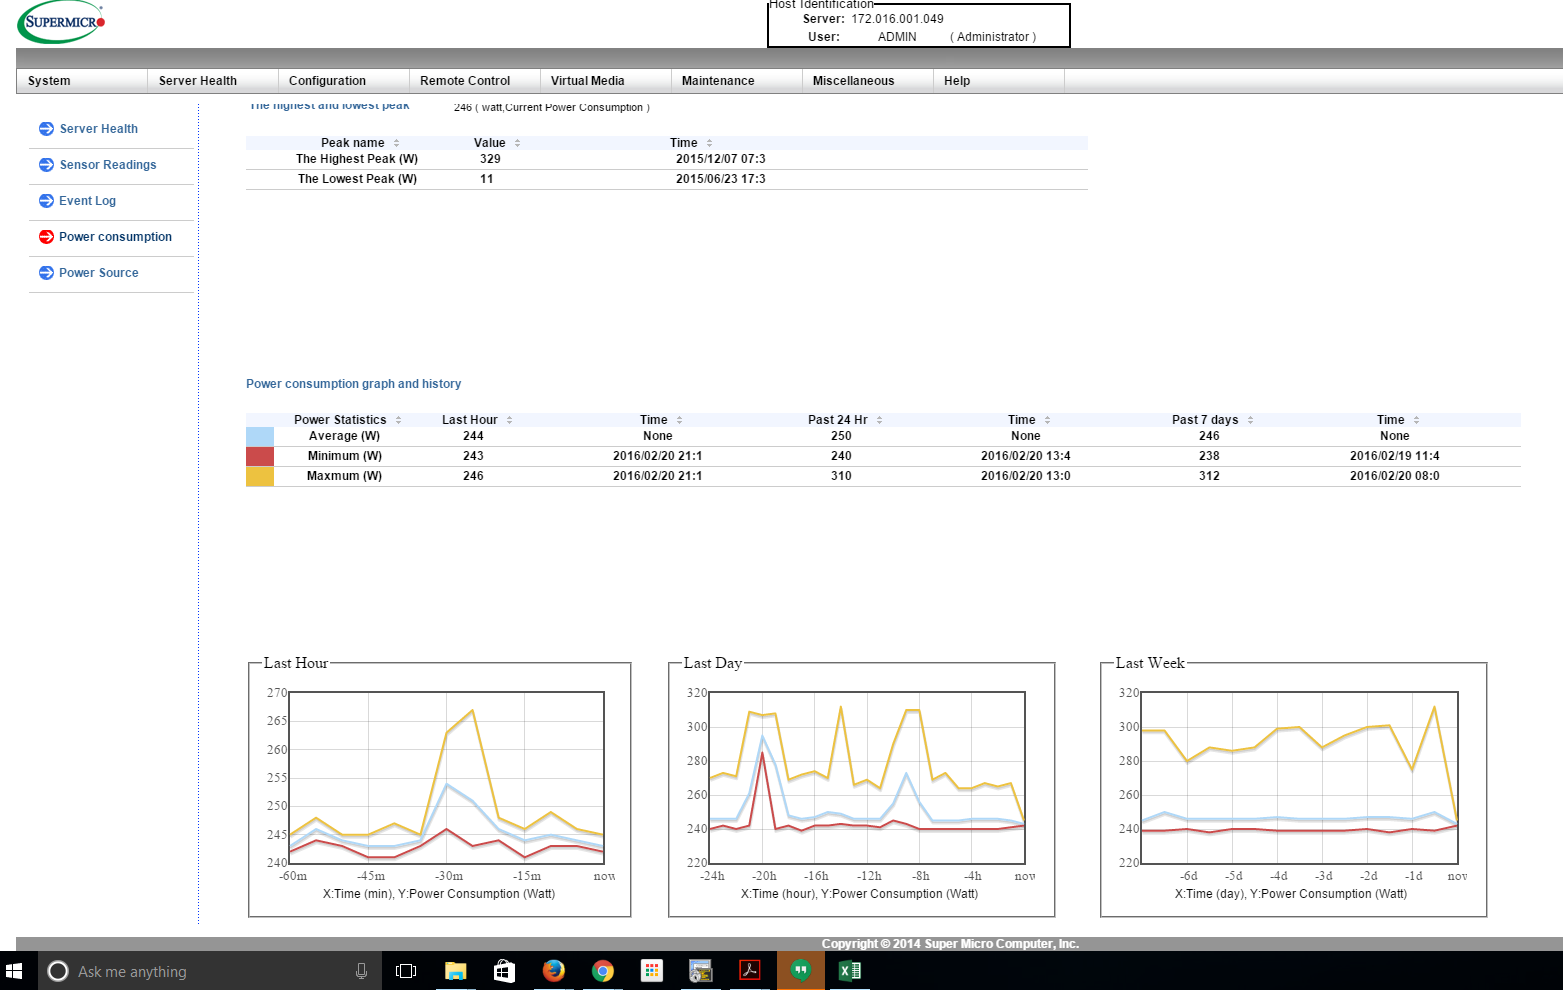Click the server IP 172.016.001.049
The height and width of the screenshot is (990, 1563).
898,19
